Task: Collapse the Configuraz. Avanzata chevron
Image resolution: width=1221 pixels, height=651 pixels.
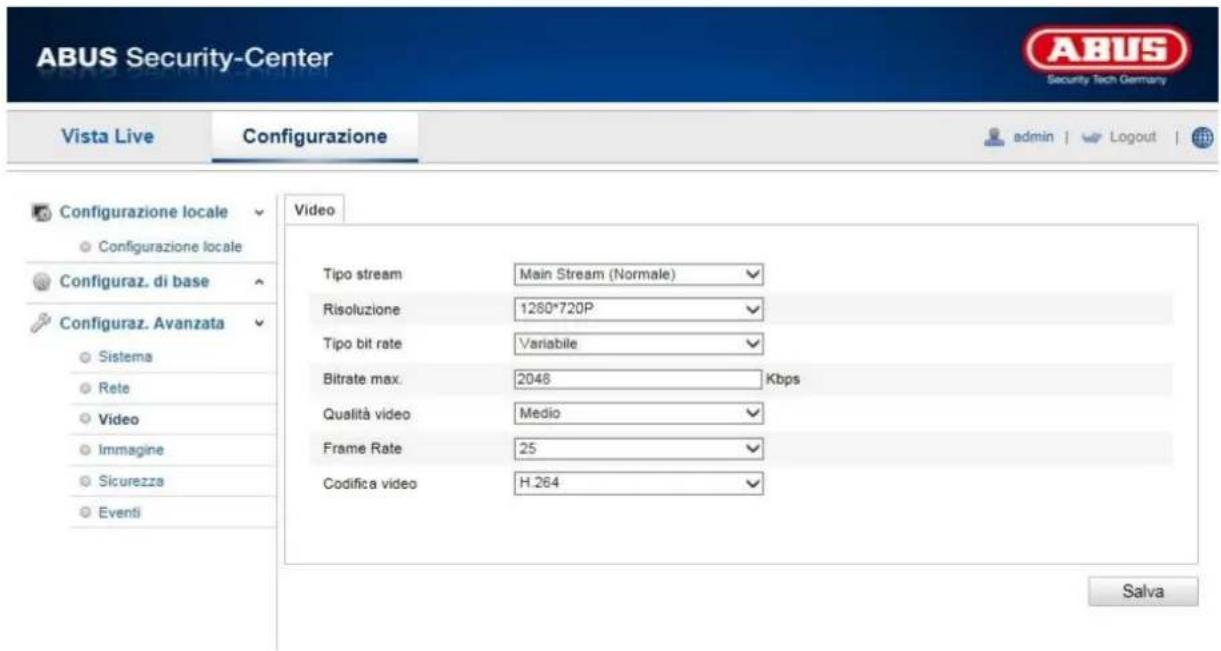Action: (260, 324)
